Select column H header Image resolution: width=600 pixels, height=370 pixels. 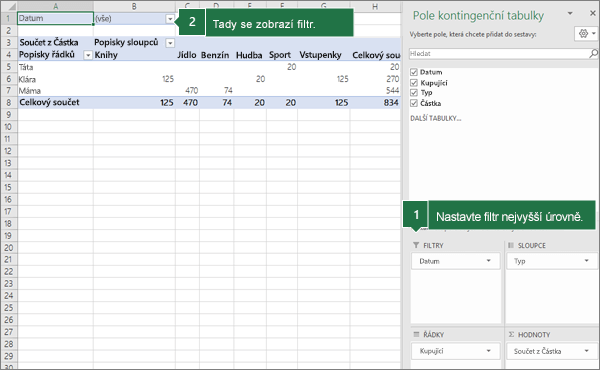(x=375, y=6)
